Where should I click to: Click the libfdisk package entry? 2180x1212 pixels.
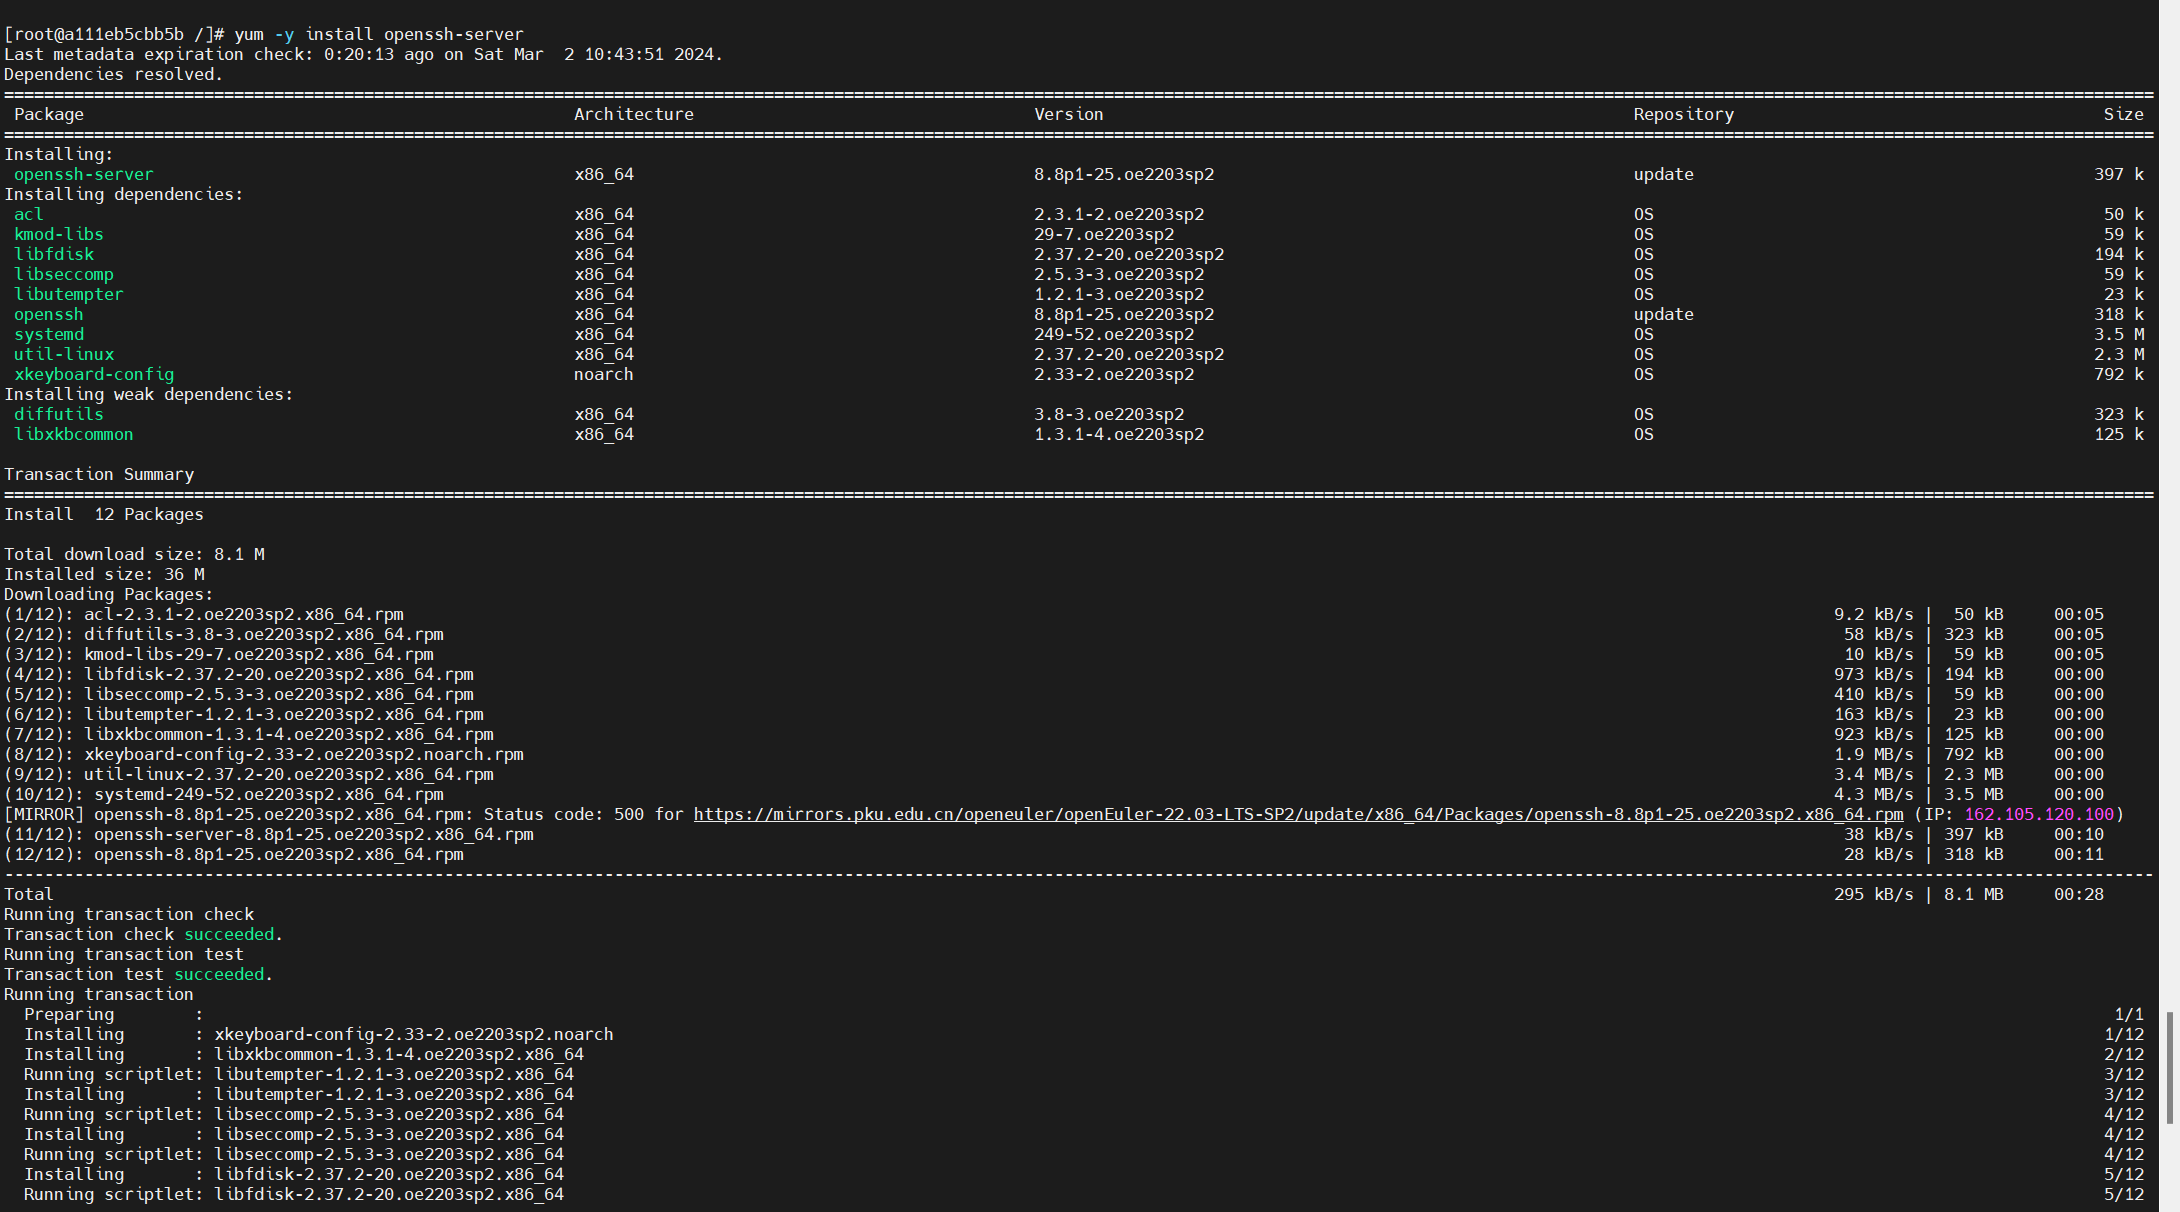54,254
